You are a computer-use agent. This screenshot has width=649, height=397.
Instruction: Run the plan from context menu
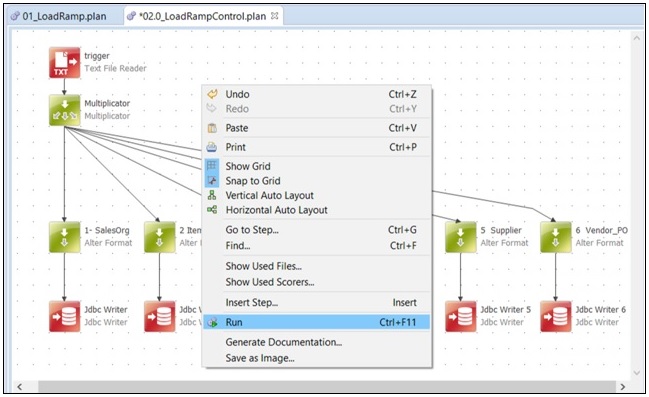[x=317, y=322]
